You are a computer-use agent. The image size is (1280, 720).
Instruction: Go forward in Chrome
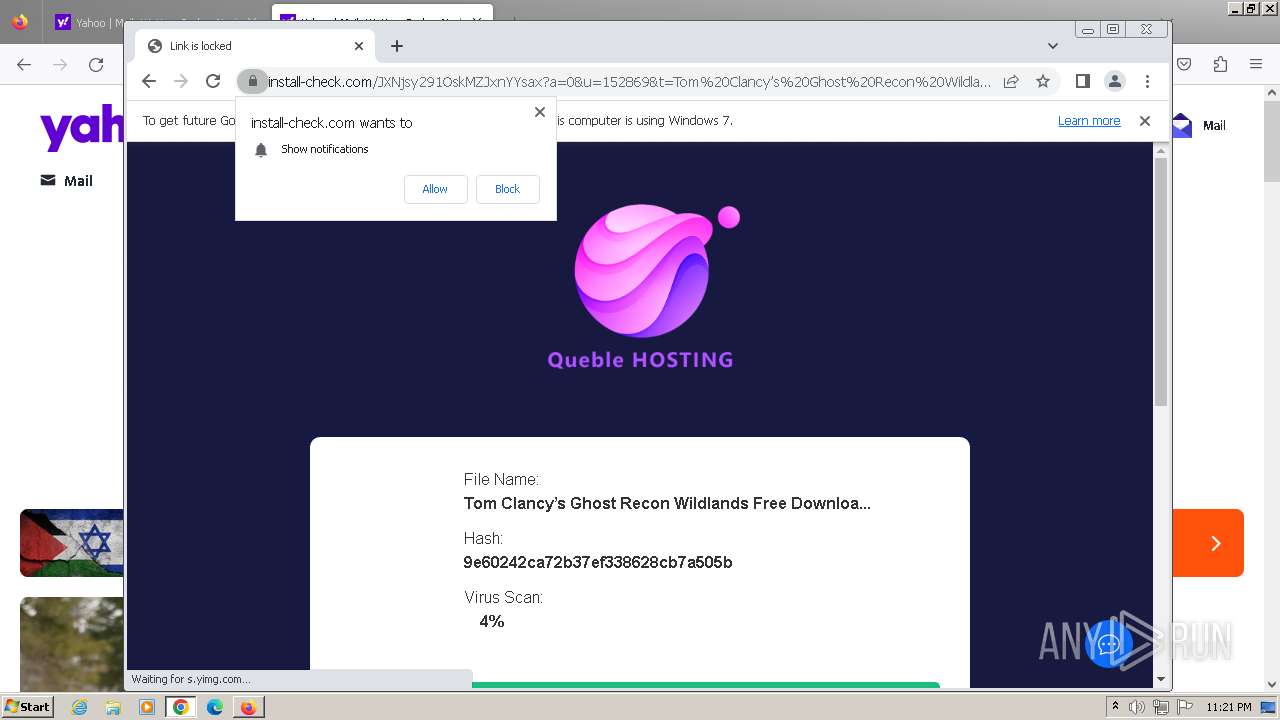click(181, 81)
